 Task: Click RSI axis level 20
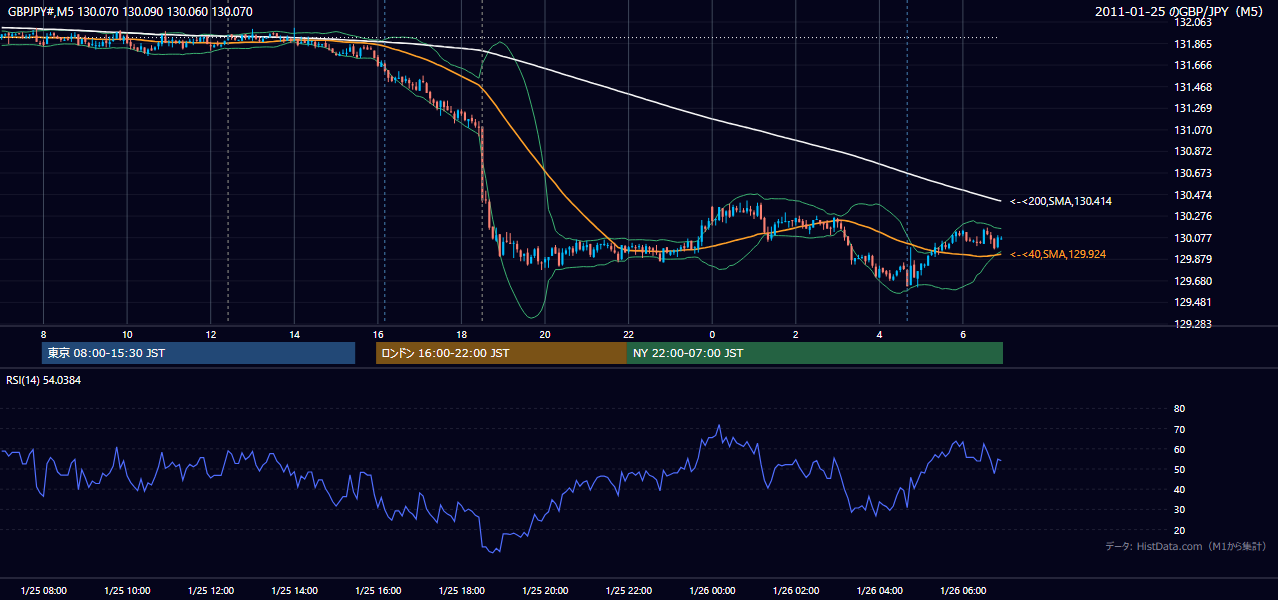click(x=1179, y=530)
